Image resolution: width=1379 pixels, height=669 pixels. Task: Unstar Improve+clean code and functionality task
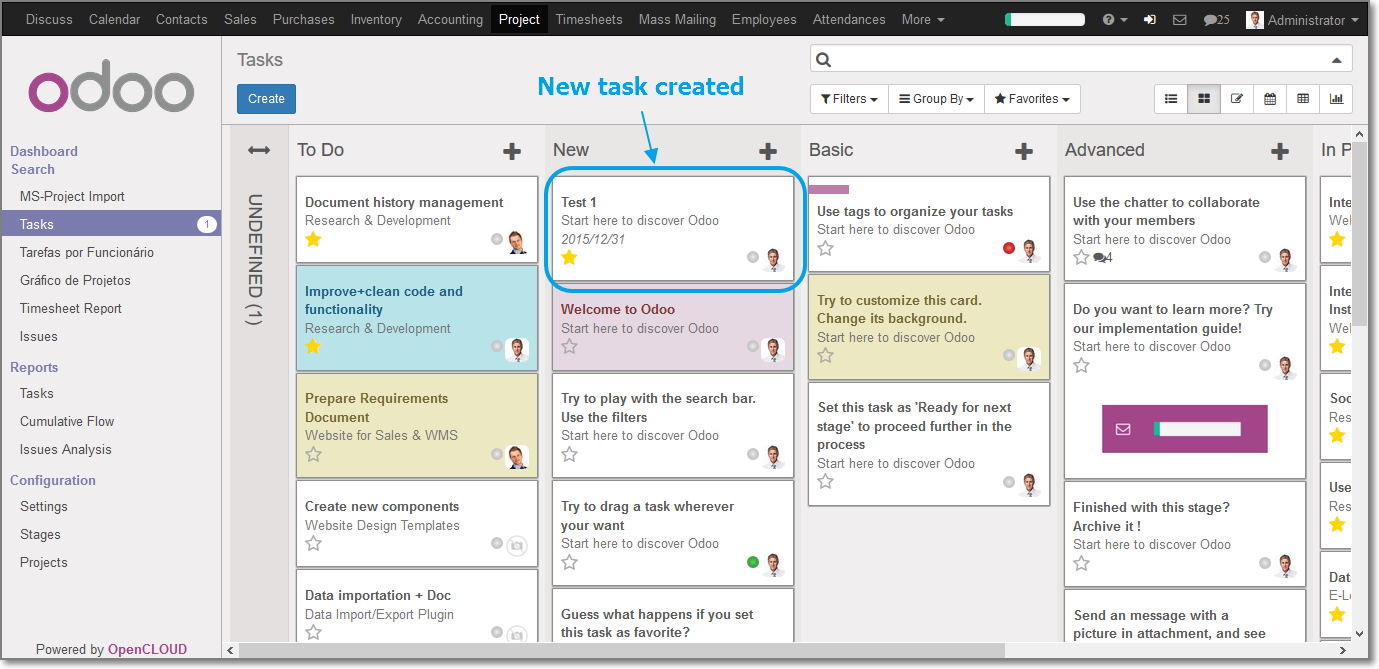(313, 347)
